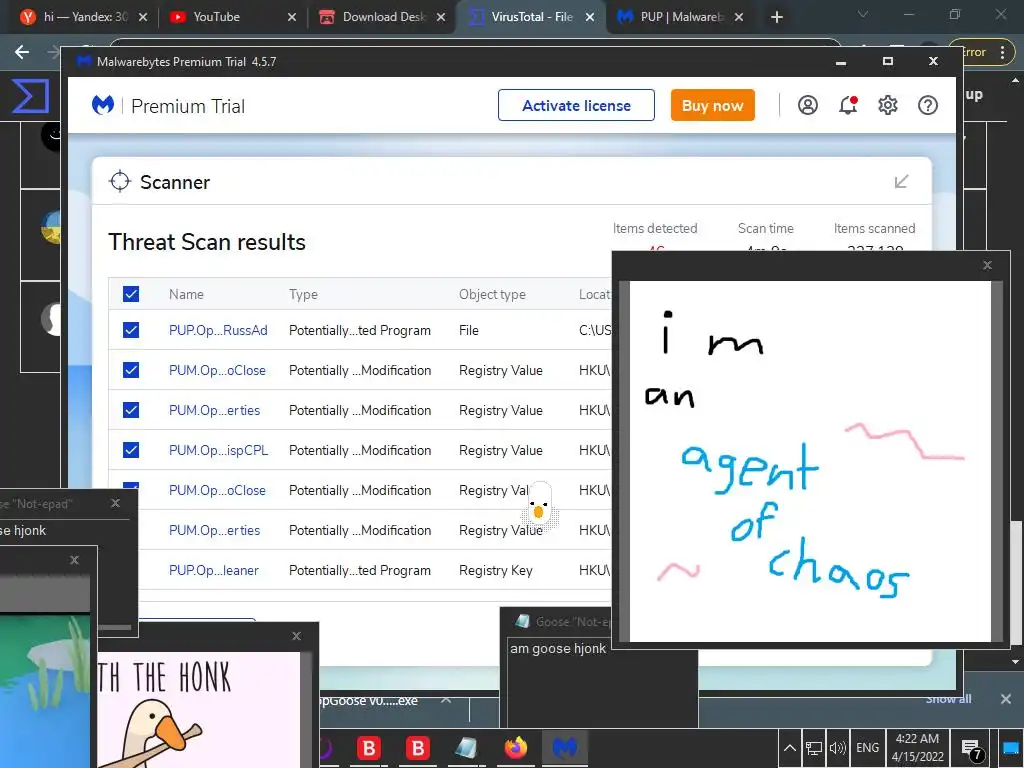
Task: Show hidden tray icons chevron
Action: click(x=790, y=748)
